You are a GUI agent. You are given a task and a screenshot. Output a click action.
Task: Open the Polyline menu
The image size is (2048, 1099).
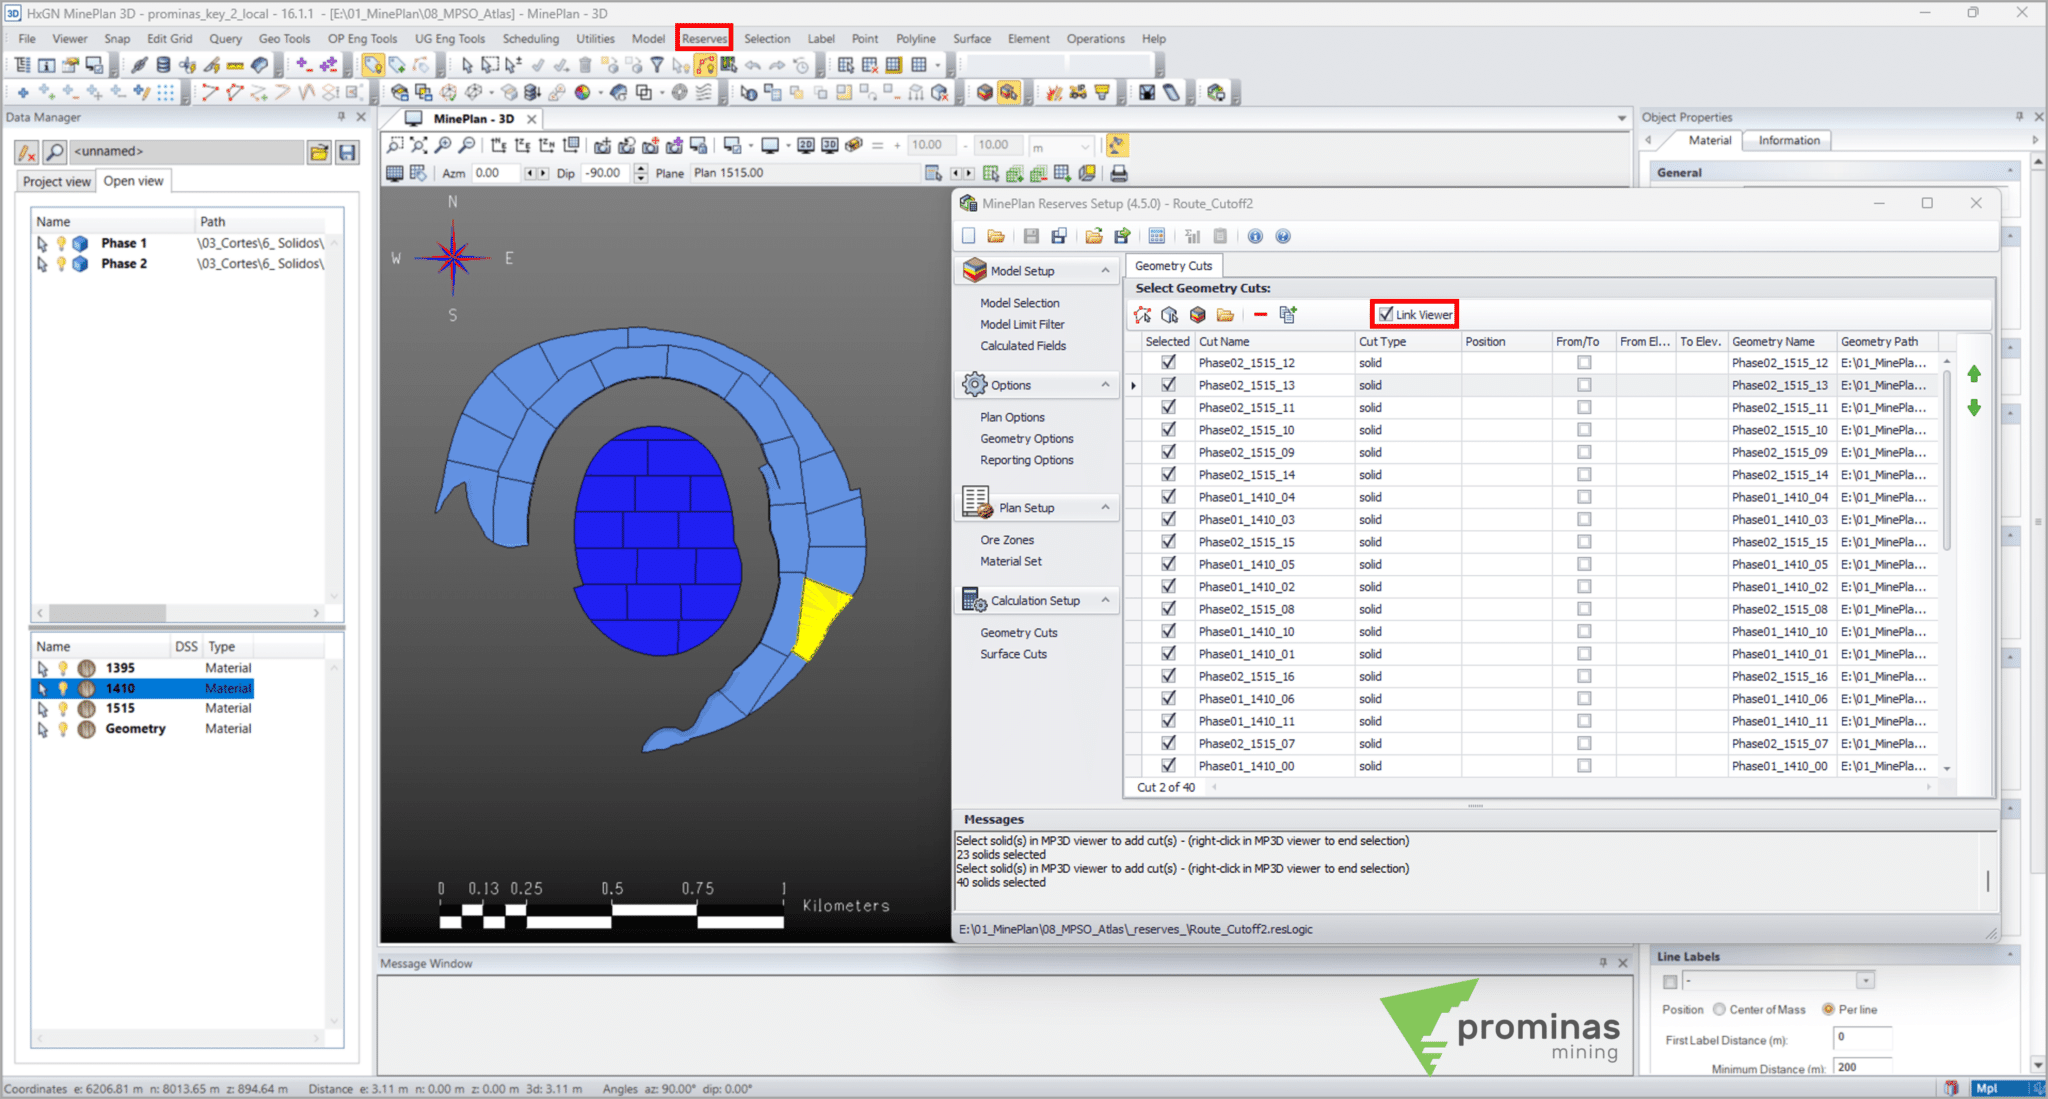pos(915,39)
